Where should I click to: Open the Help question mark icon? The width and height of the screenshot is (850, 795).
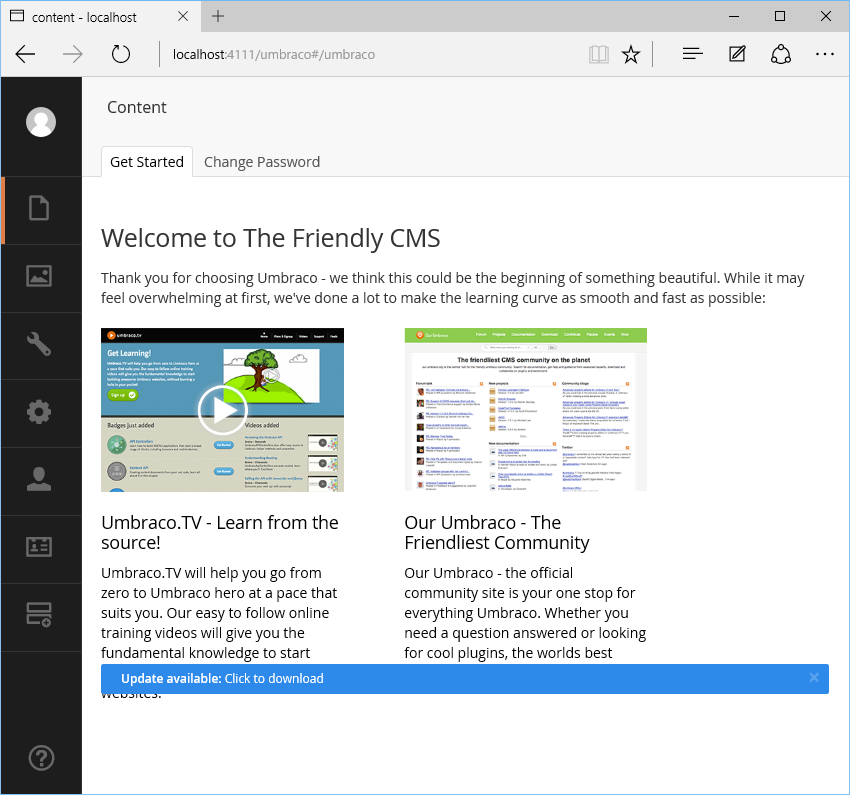pyautogui.click(x=41, y=758)
